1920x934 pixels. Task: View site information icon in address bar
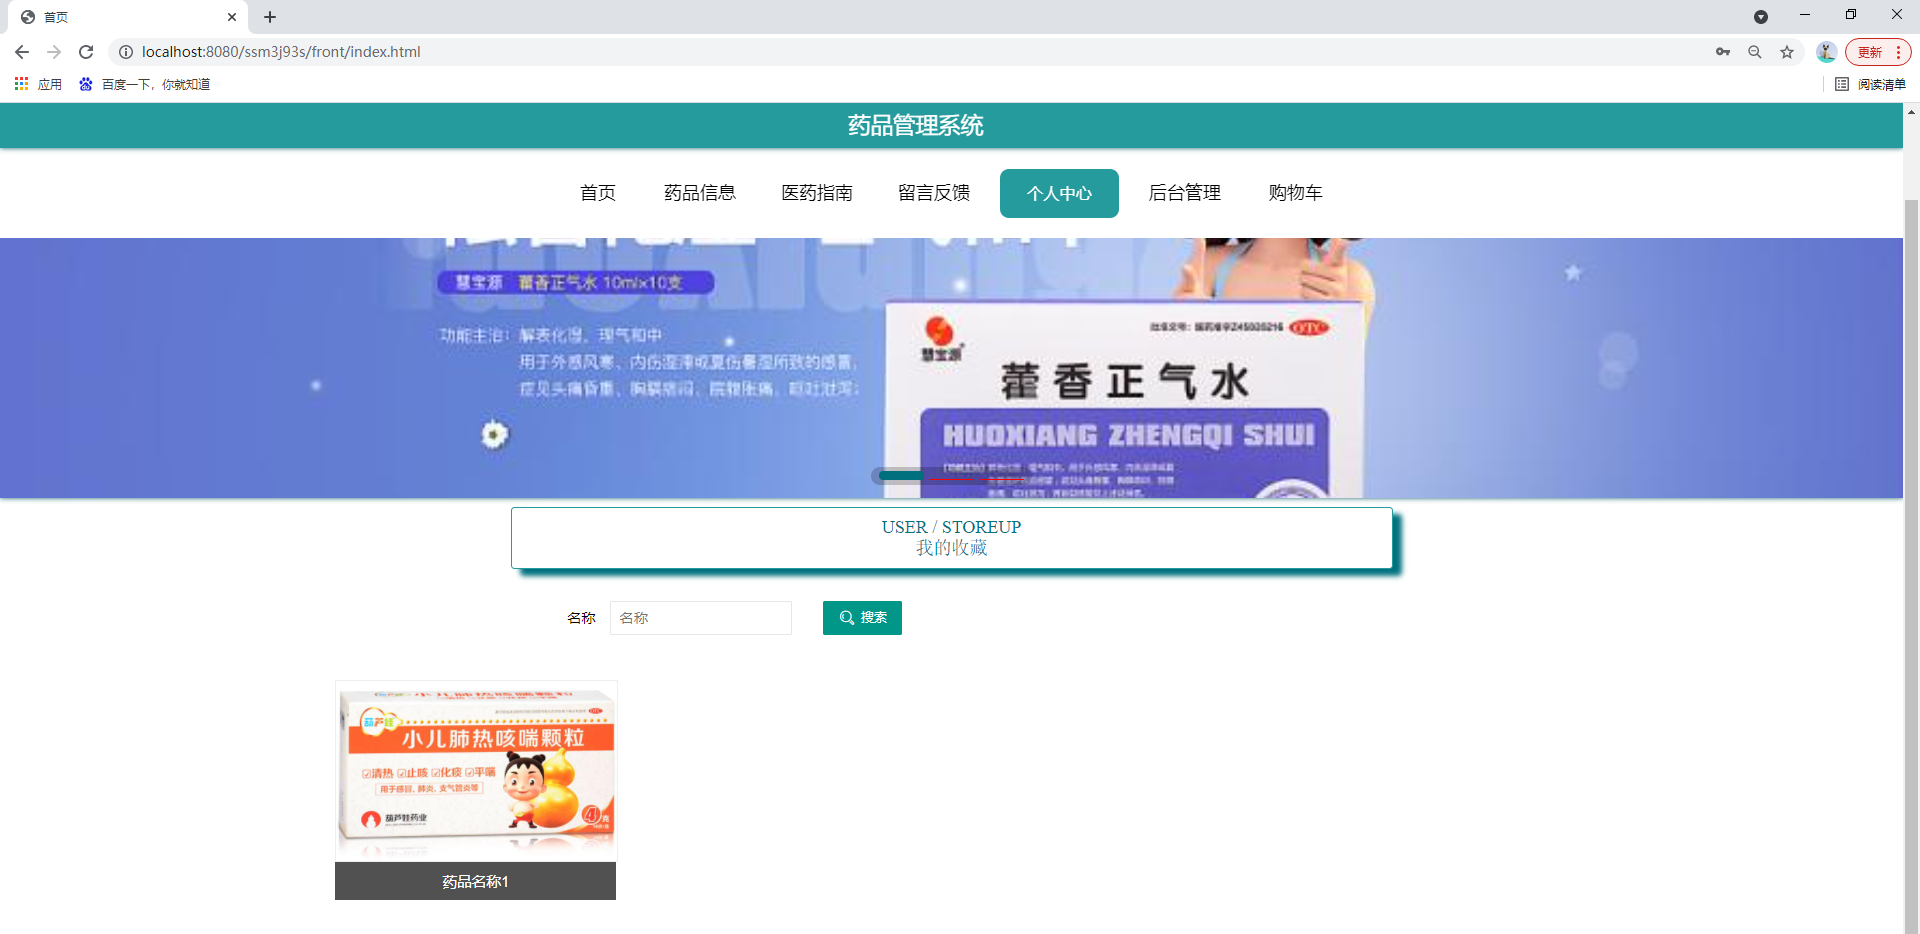126,52
